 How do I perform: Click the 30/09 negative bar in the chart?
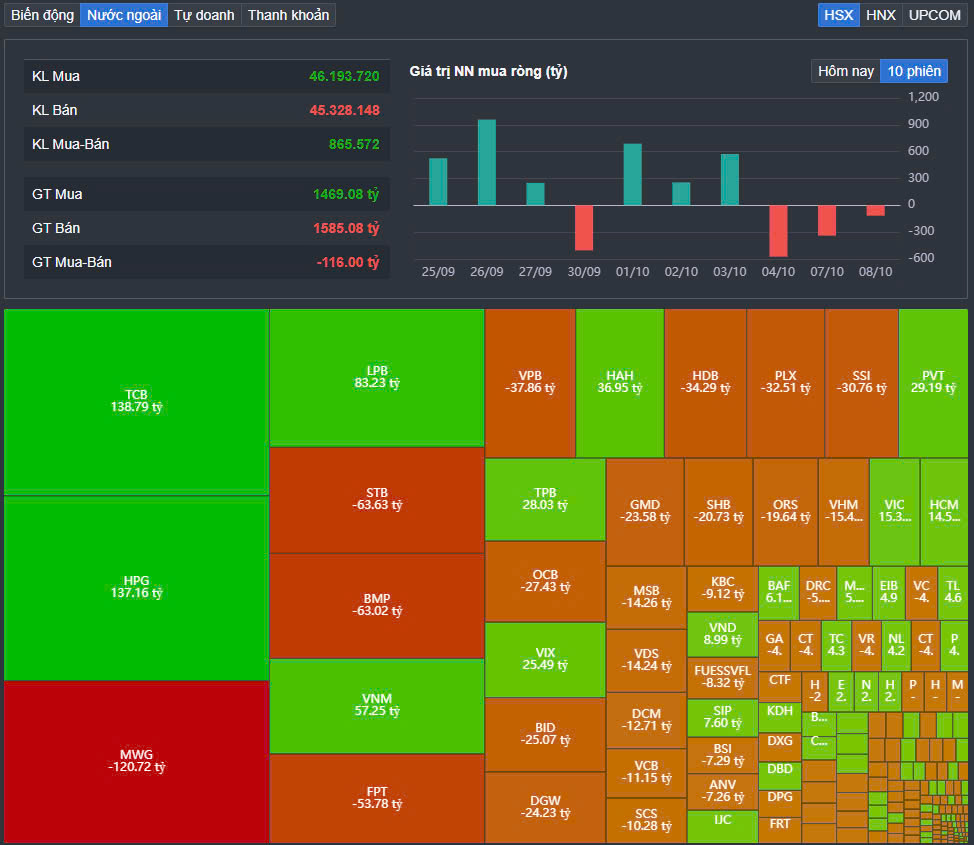pos(584,227)
